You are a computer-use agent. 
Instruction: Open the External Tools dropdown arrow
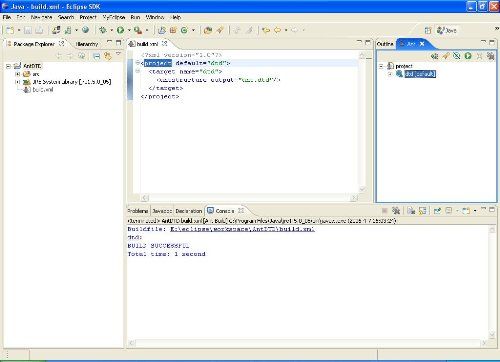[x=147, y=30]
